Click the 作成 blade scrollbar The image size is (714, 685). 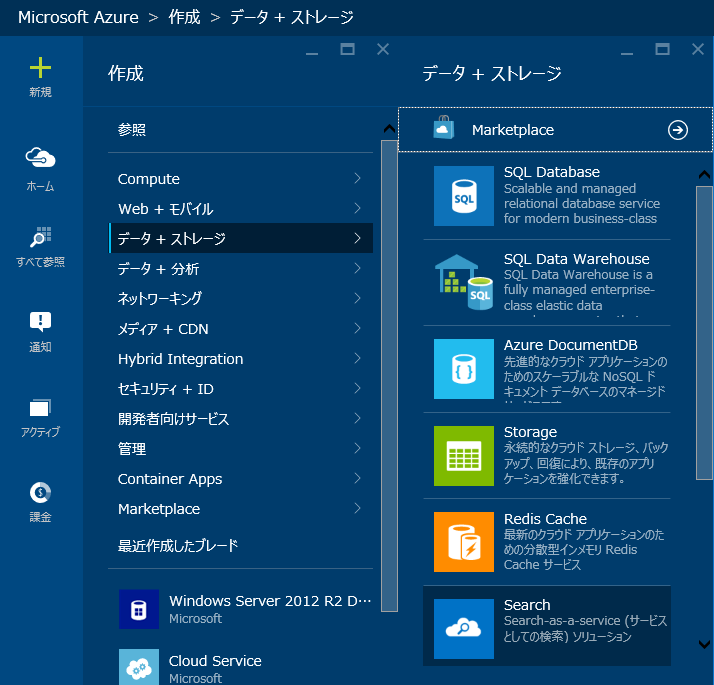pos(389,376)
